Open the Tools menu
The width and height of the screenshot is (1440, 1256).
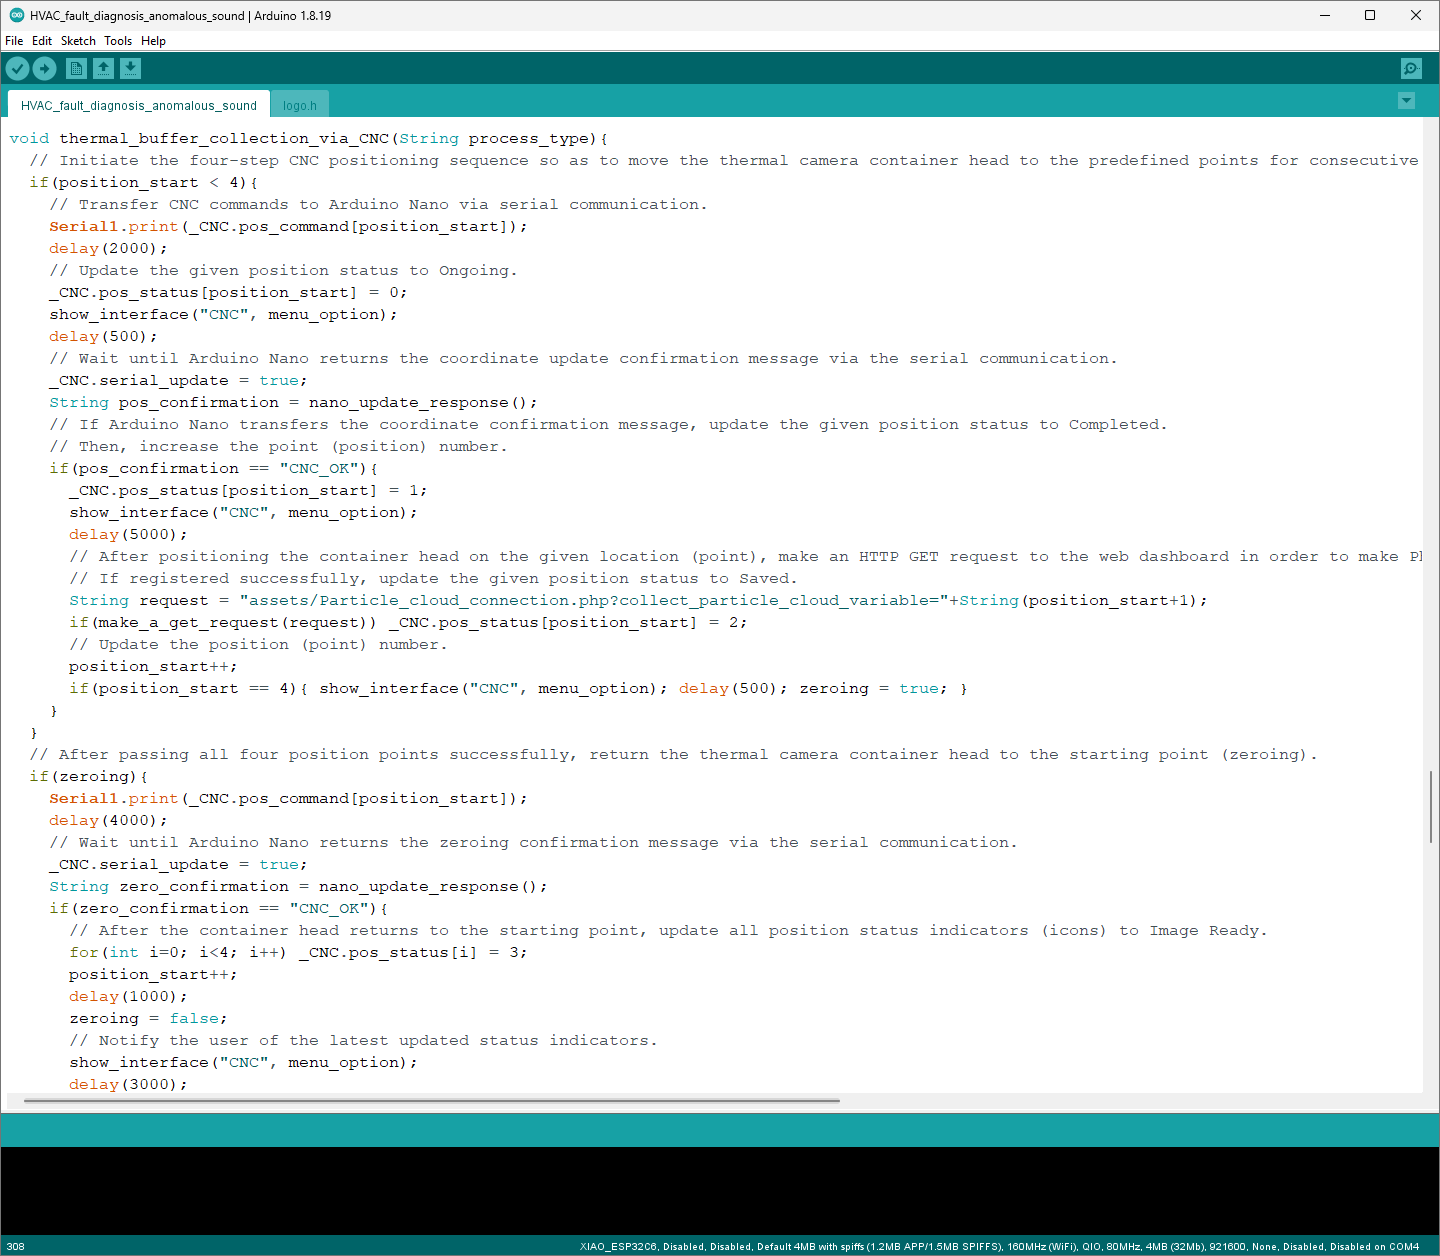[118, 41]
